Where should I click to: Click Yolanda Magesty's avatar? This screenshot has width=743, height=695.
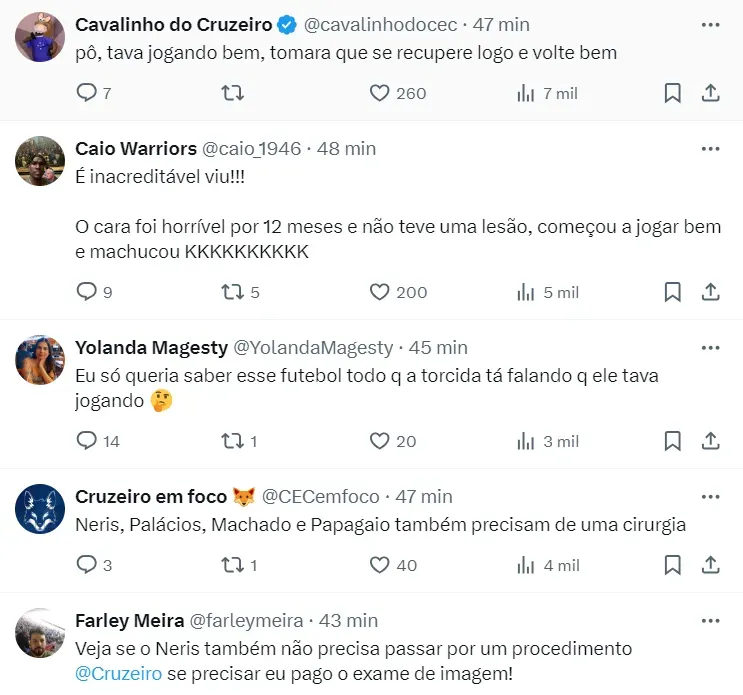pos(41,360)
